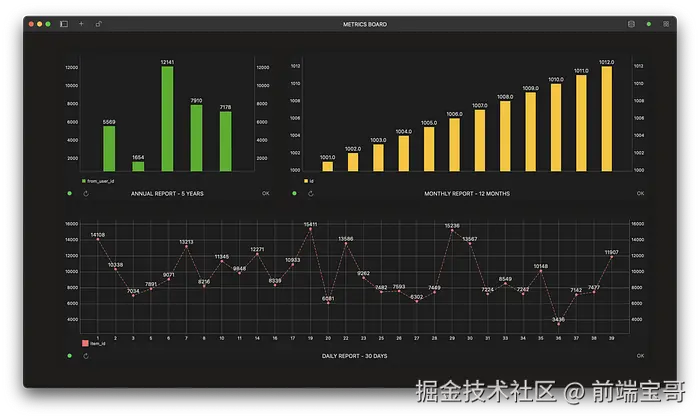Select the green bar labeled 7178
The image size is (700, 419).
225,141
